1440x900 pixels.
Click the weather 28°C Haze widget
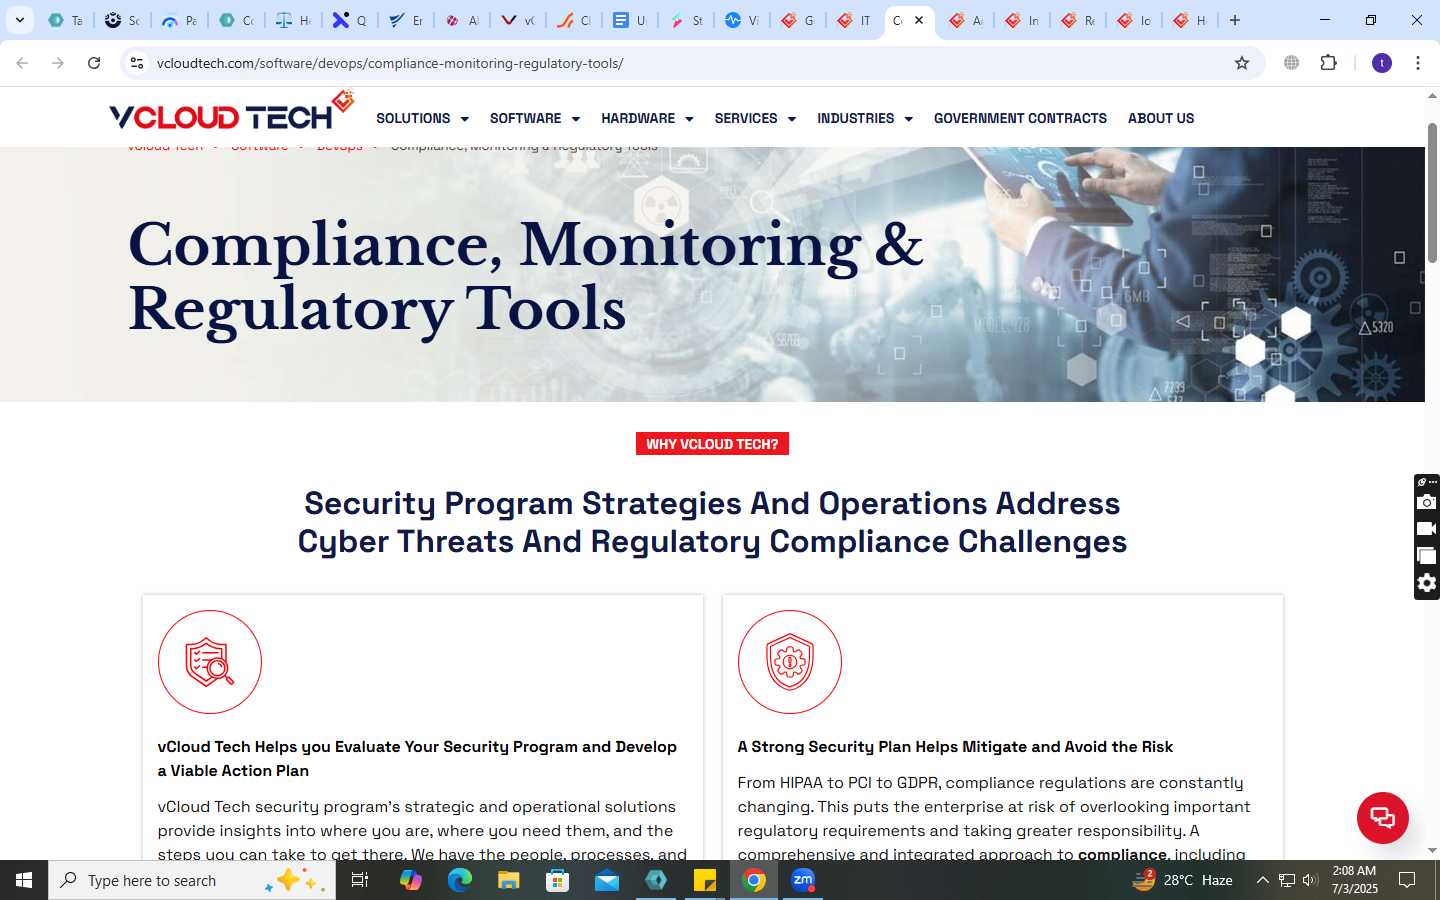coord(1182,880)
